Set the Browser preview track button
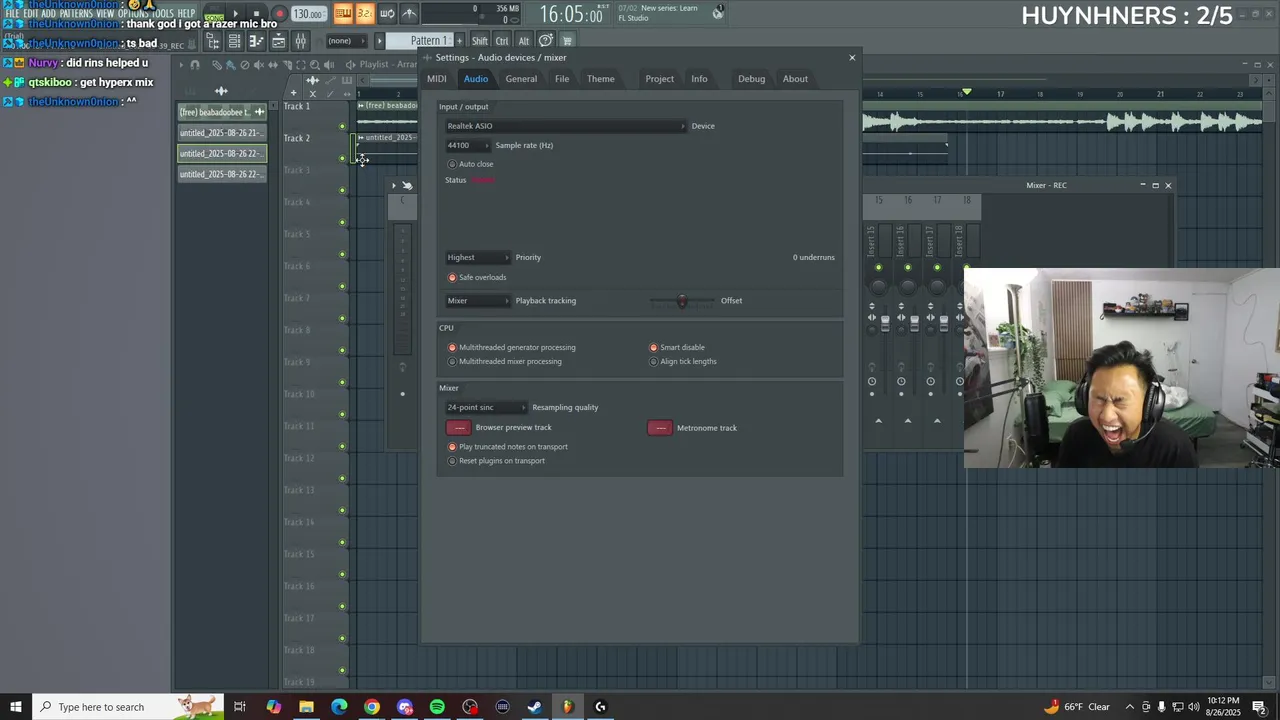The height and width of the screenshot is (720, 1280). 458,428
